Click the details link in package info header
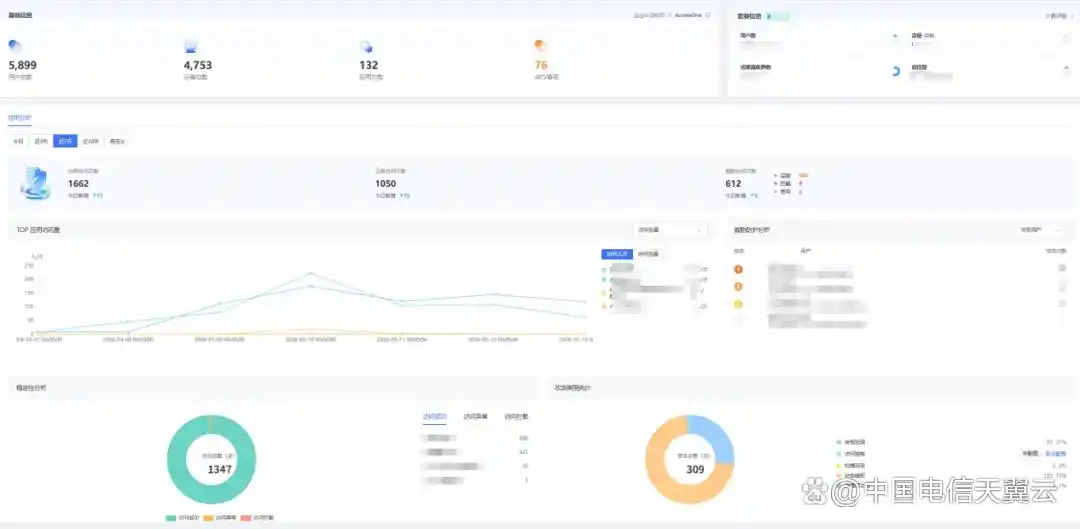 pyautogui.click(x=1058, y=15)
